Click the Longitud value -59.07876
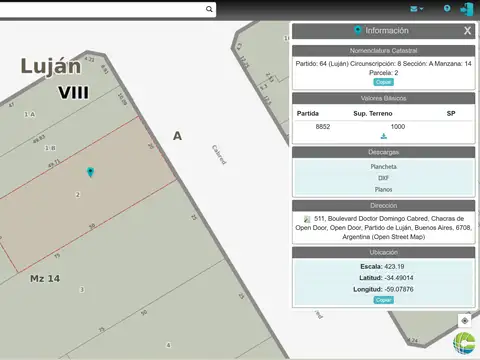 [399, 289]
